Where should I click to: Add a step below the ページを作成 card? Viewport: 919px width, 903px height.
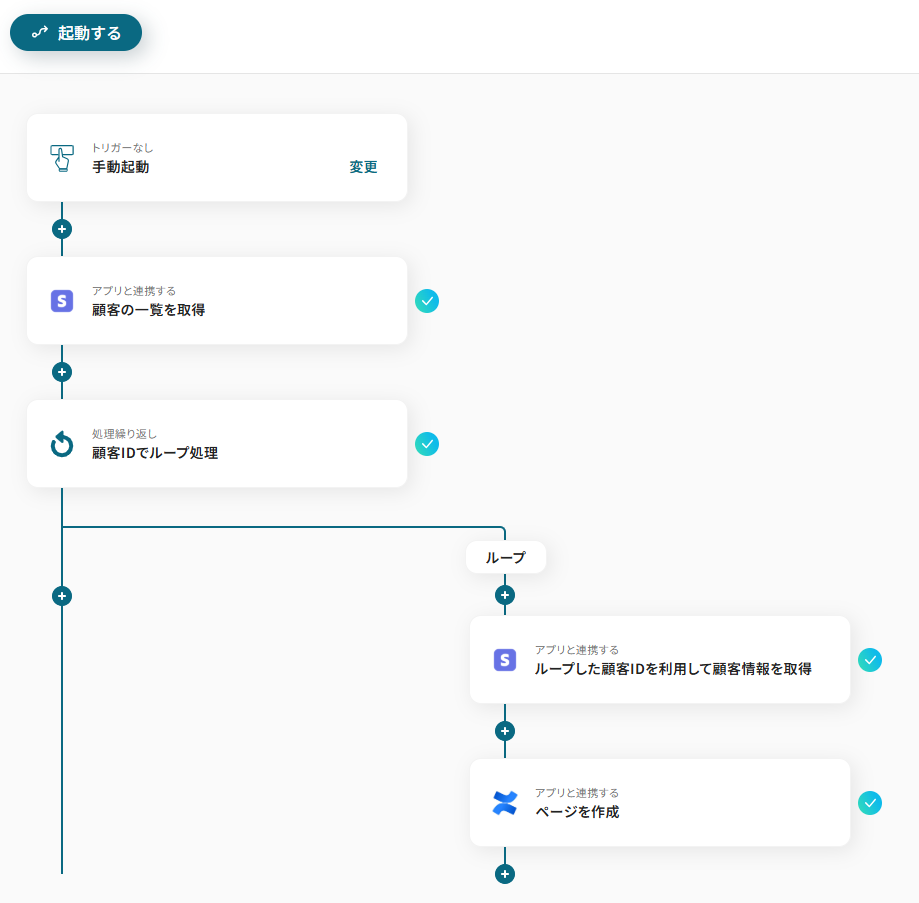click(505, 874)
